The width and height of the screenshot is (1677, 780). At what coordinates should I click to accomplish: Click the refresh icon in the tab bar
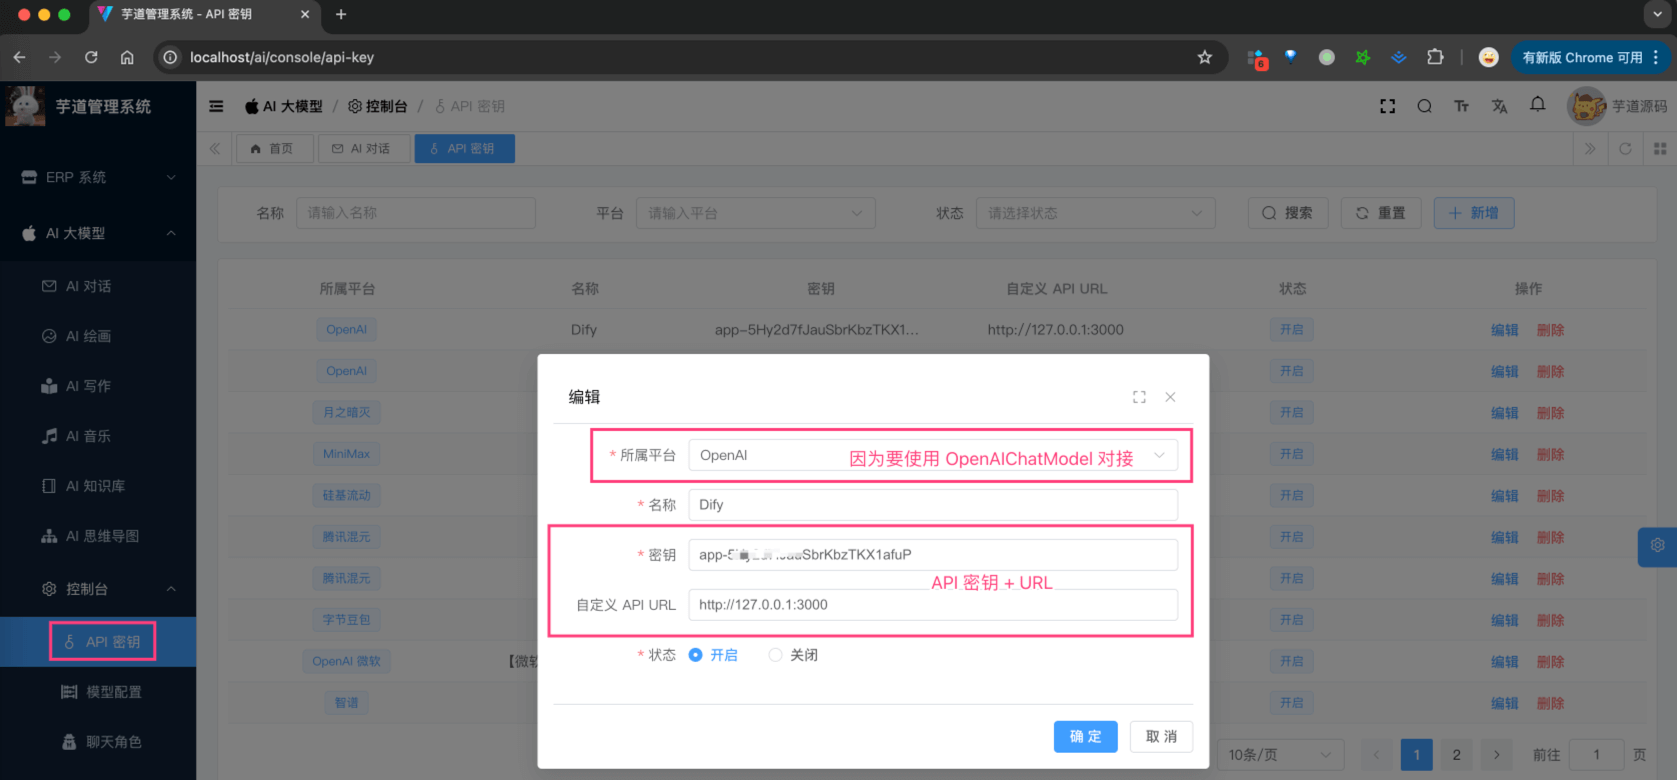pyautogui.click(x=1625, y=149)
